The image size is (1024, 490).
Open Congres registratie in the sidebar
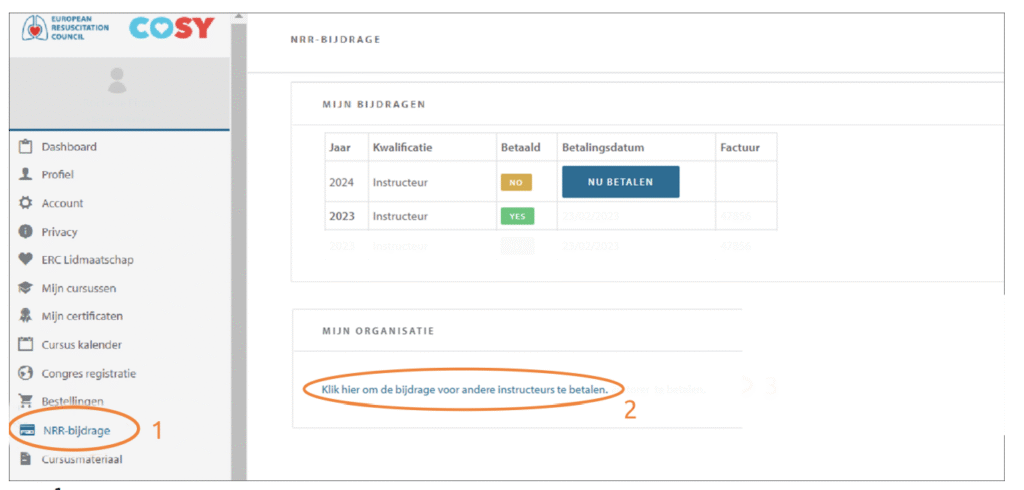pos(88,374)
